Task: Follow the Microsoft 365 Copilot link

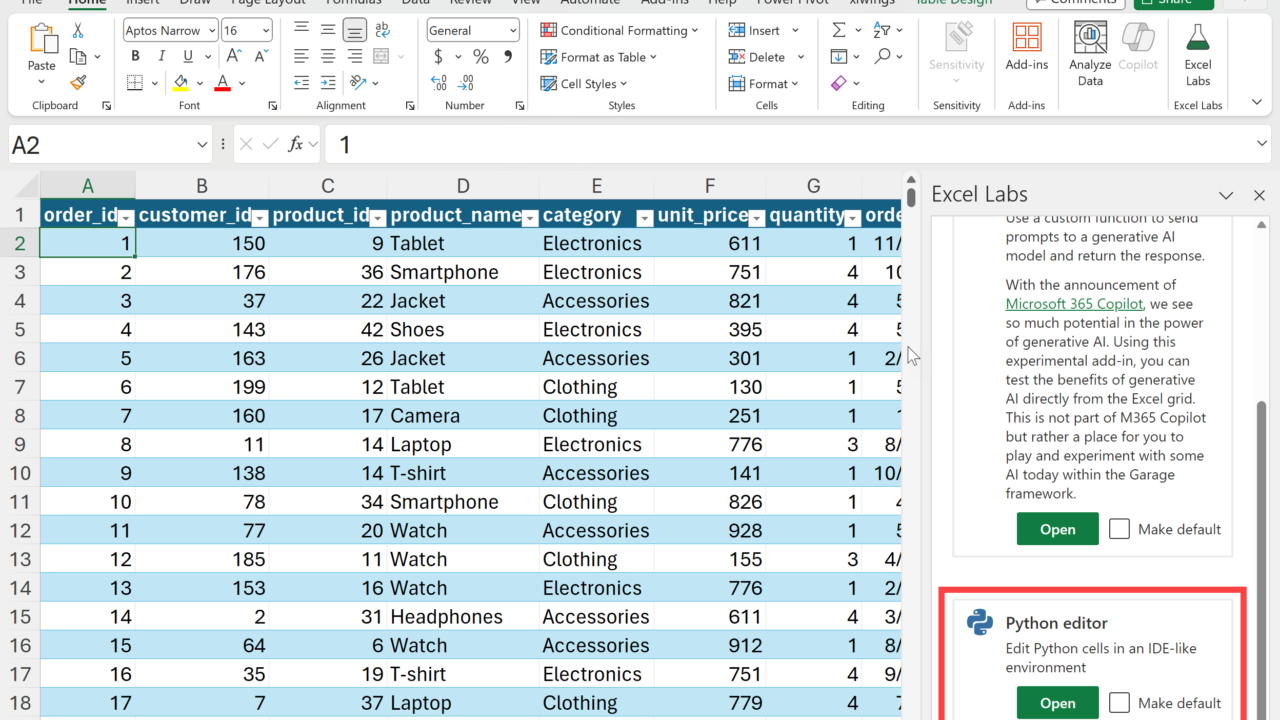Action: (1075, 304)
